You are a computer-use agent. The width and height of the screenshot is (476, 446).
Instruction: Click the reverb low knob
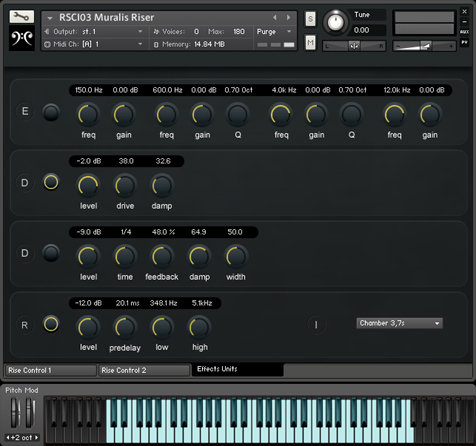[x=162, y=328]
